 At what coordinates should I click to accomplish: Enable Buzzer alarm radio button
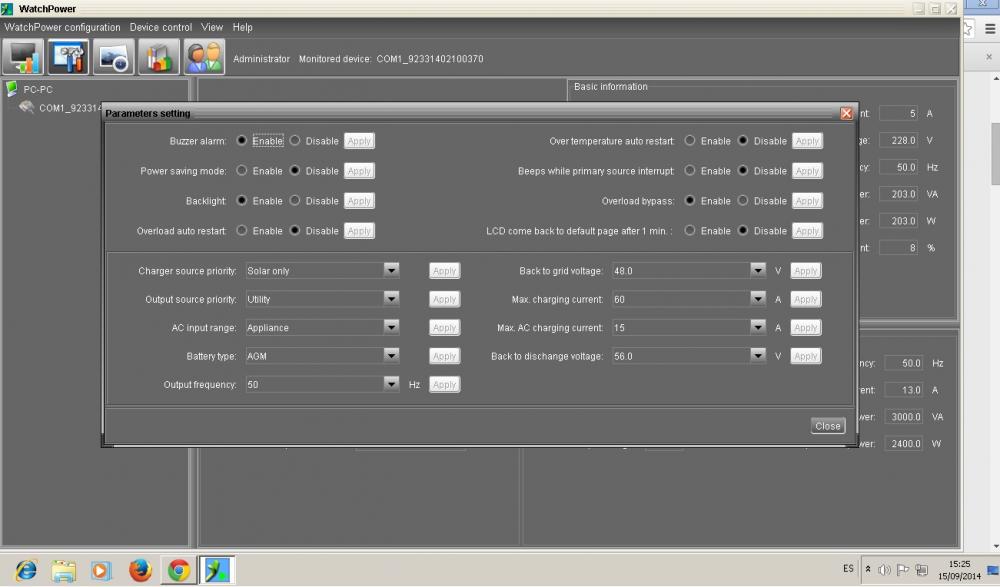click(x=242, y=140)
